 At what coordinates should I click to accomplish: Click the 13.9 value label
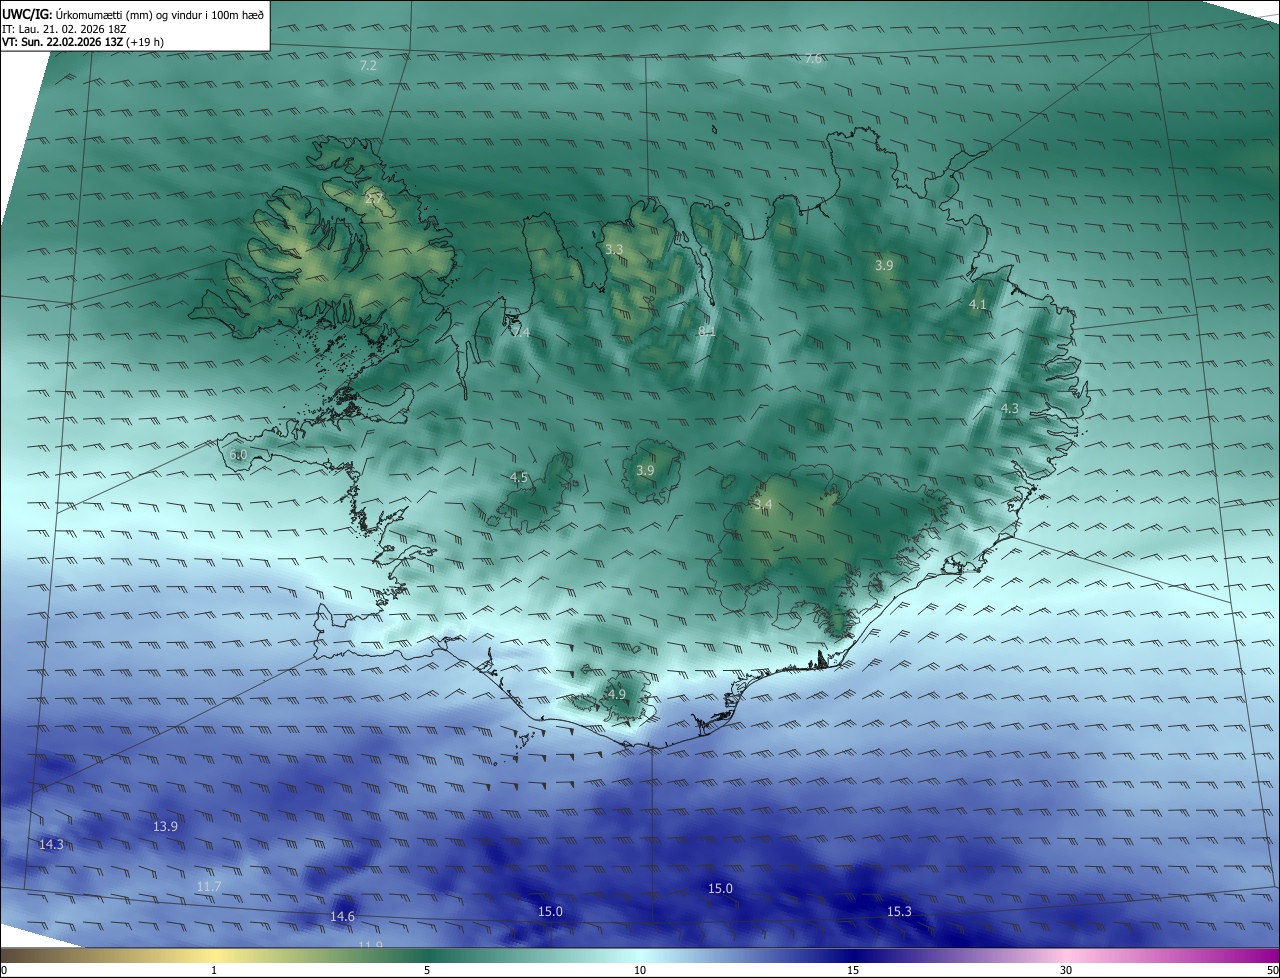pos(165,826)
